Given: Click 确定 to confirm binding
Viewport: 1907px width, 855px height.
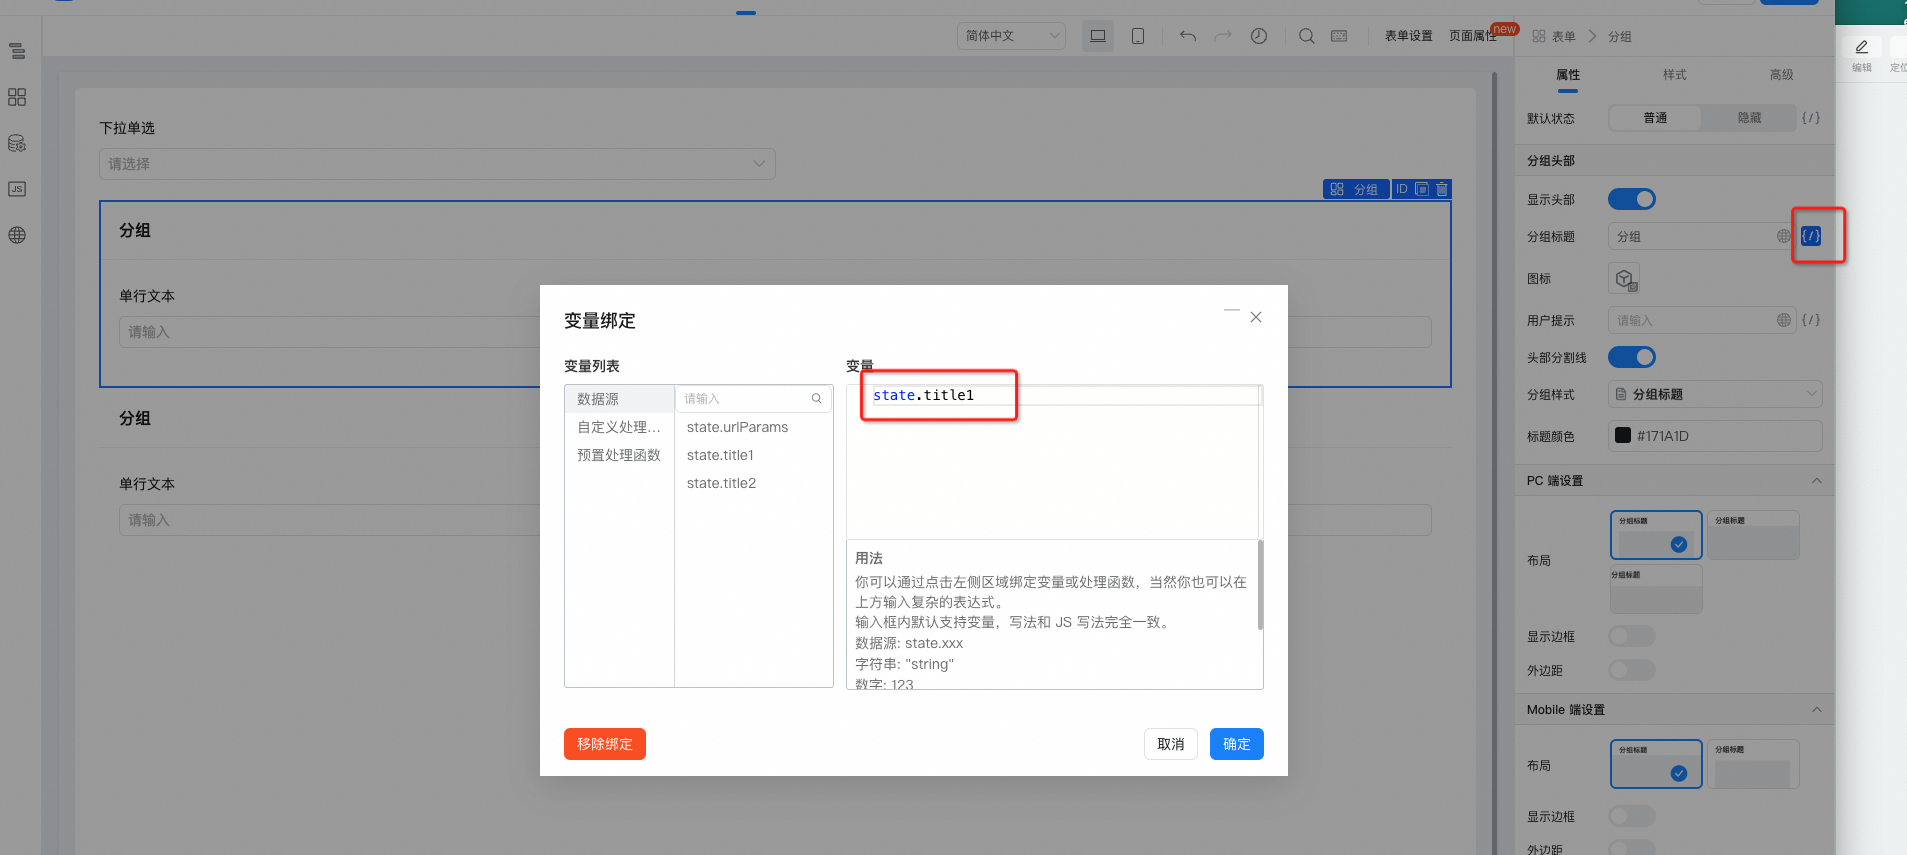Looking at the screenshot, I should click(1237, 744).
